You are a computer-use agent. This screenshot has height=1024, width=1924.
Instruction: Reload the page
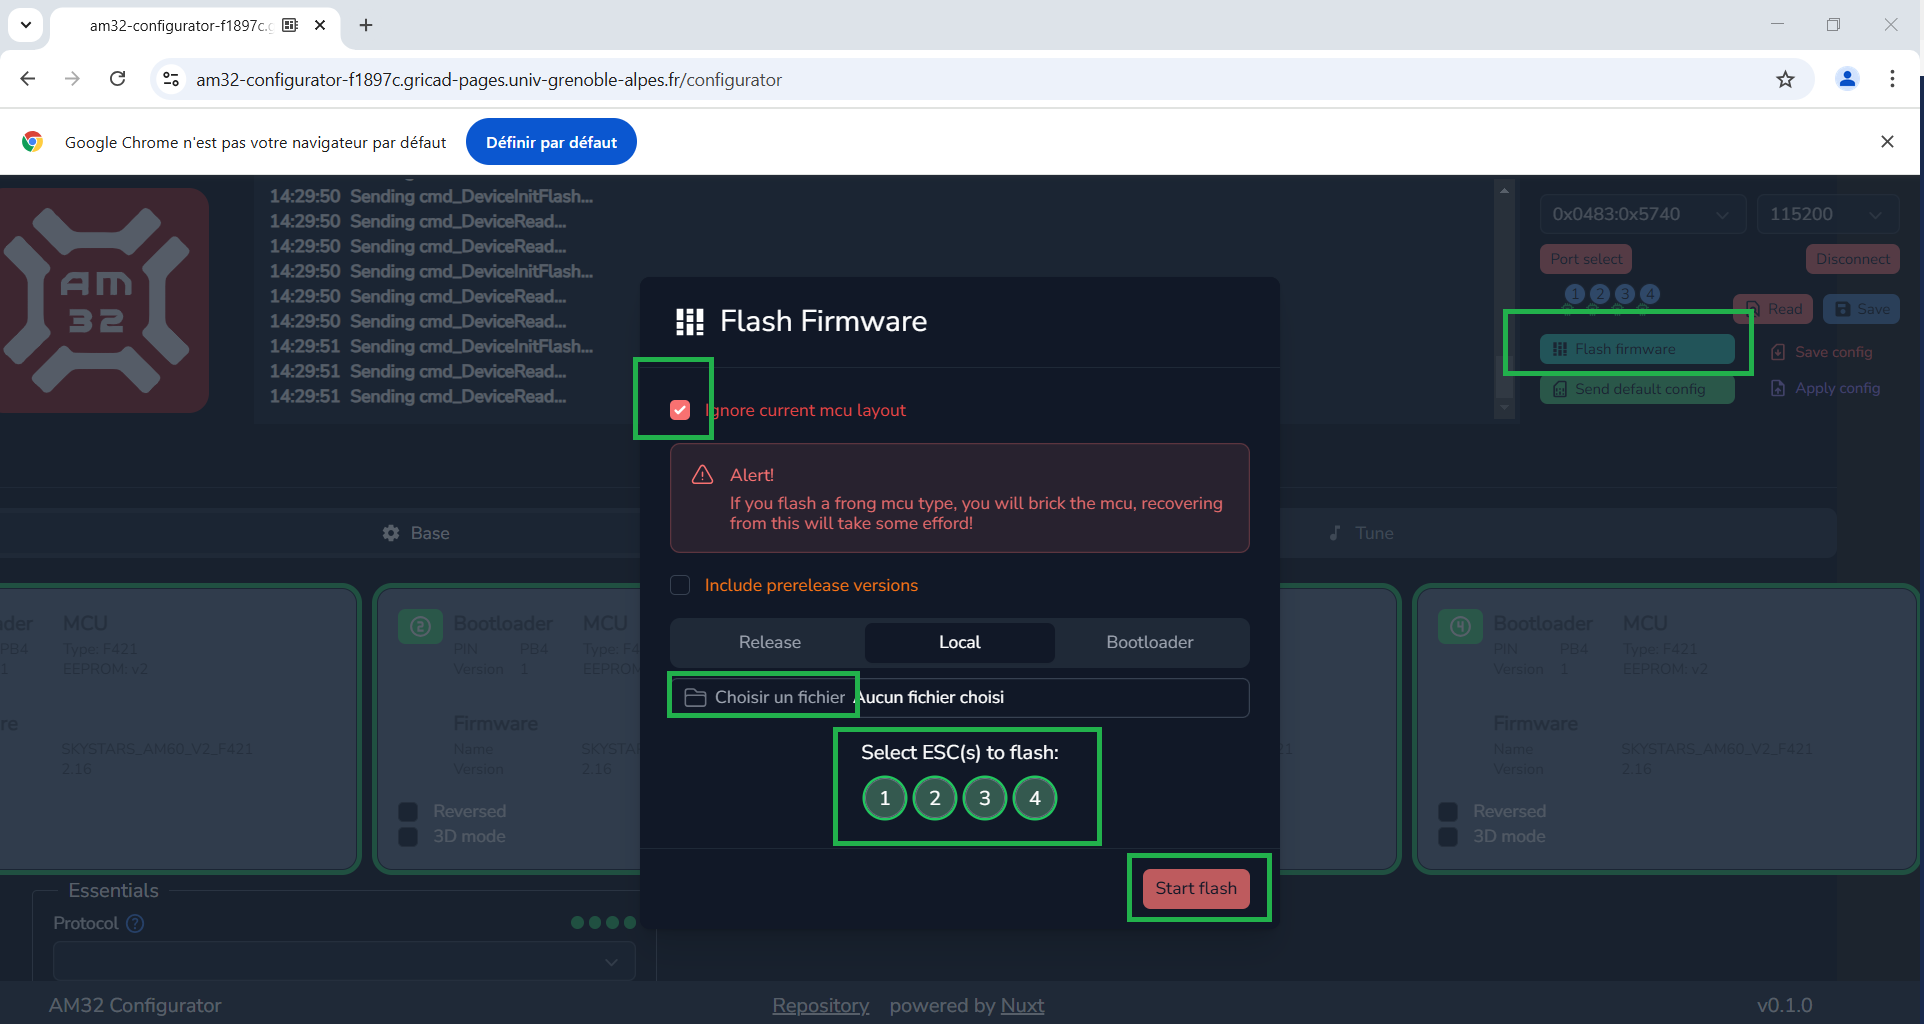[117, 79]
